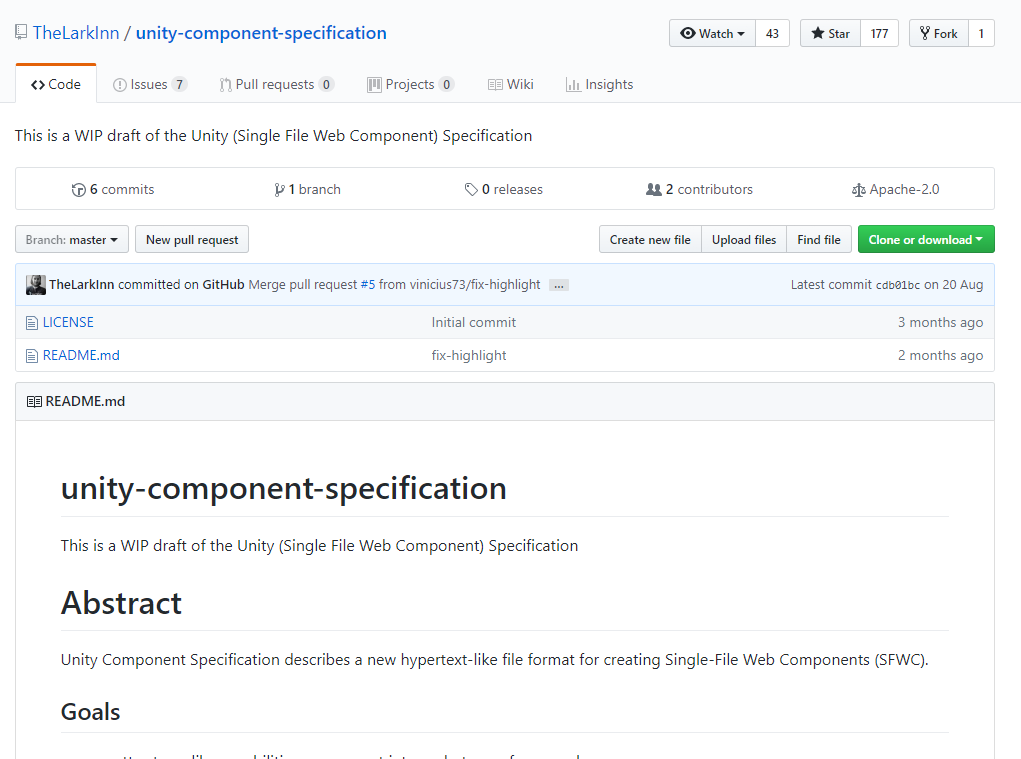Click New pull request button

point(192,240)
